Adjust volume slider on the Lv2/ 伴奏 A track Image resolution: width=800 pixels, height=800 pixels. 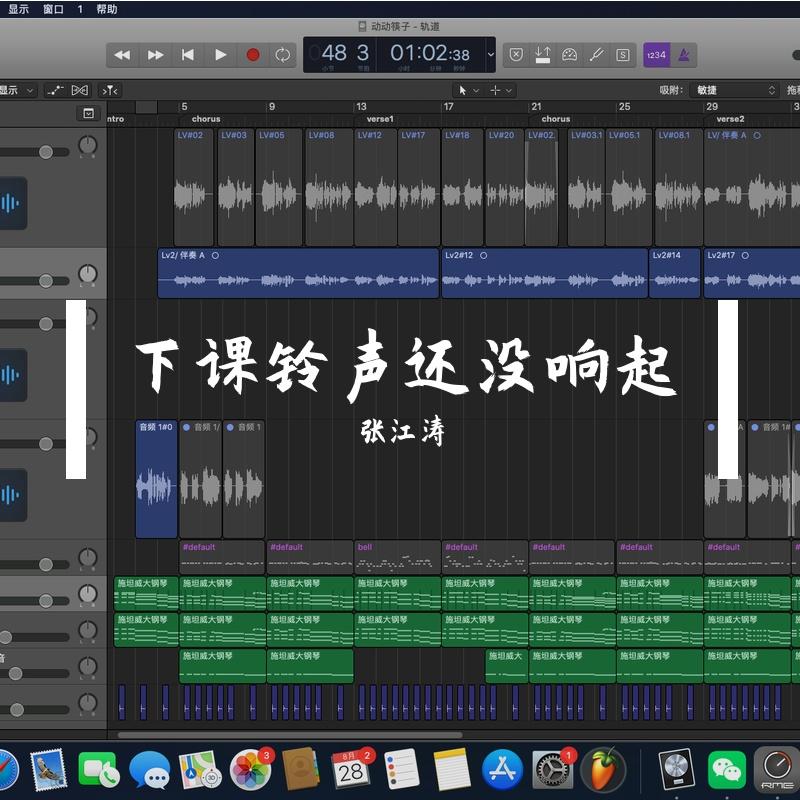(x=46, y=281)
